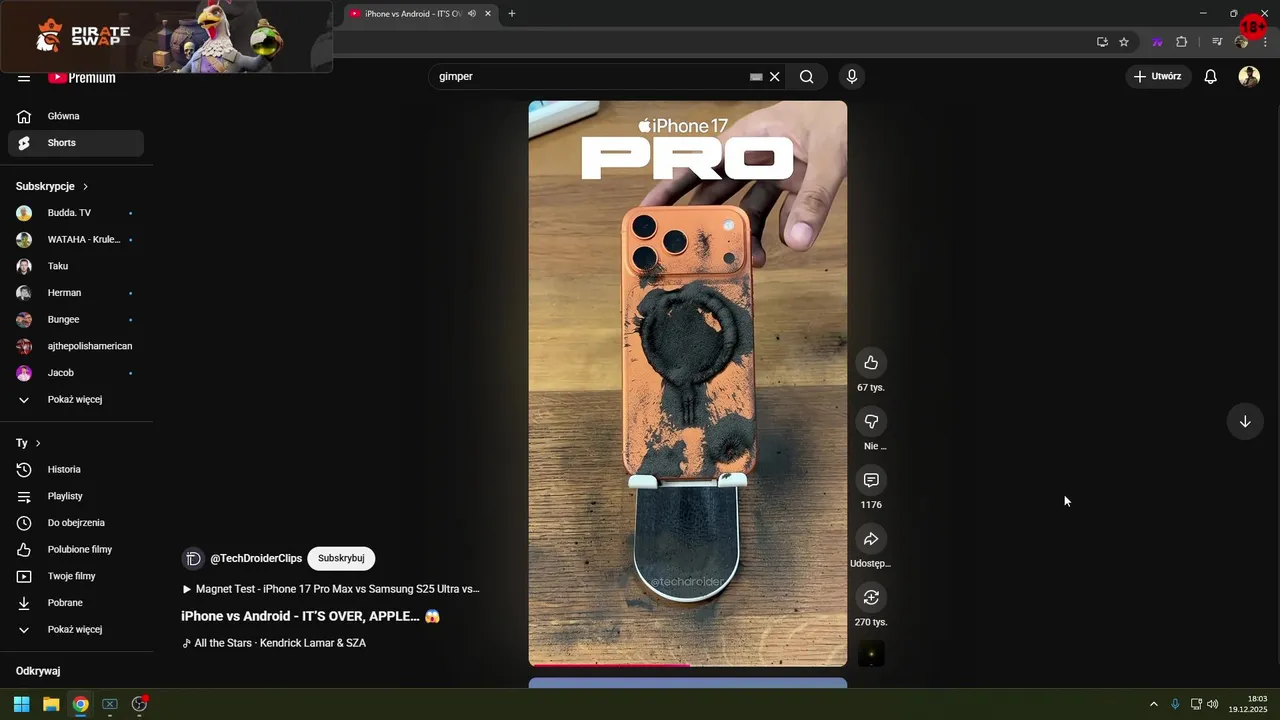This screenshot has height=720, width=1280.
Task: Open Chrome media controls icon
Action: (x=1217, y=42)
